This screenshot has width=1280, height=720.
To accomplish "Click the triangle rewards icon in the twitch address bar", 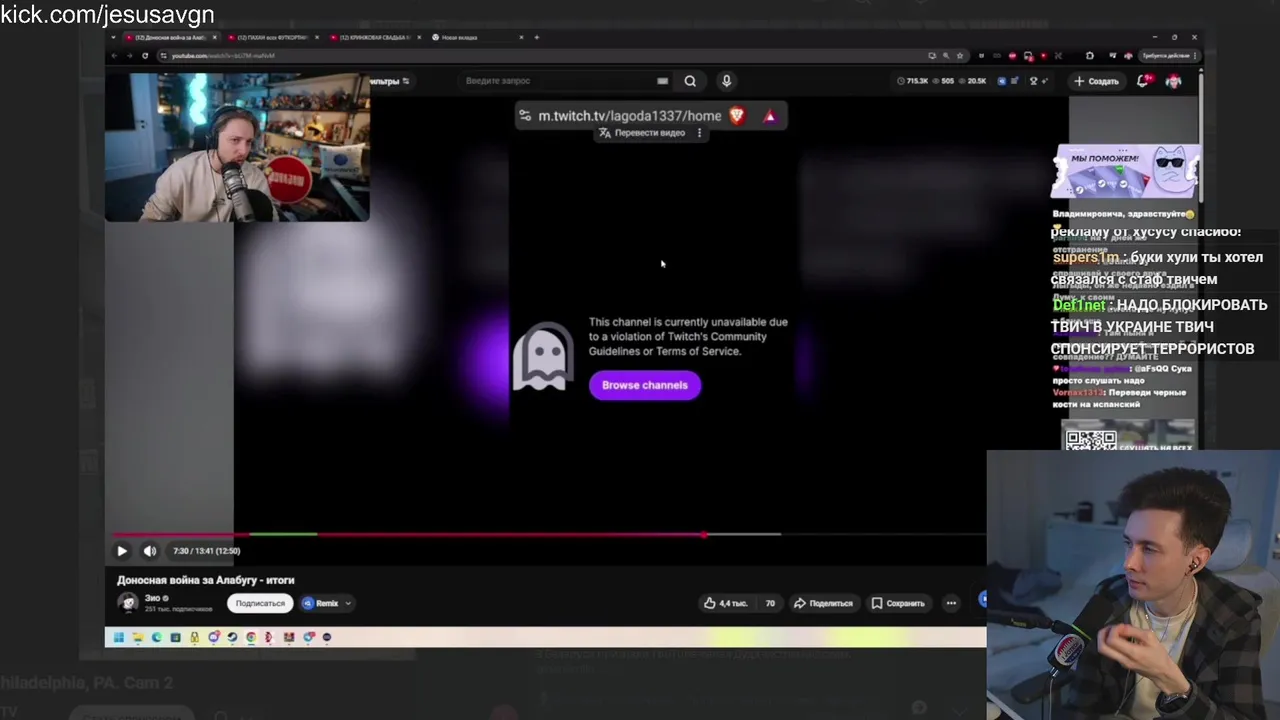I will point(770,116).
